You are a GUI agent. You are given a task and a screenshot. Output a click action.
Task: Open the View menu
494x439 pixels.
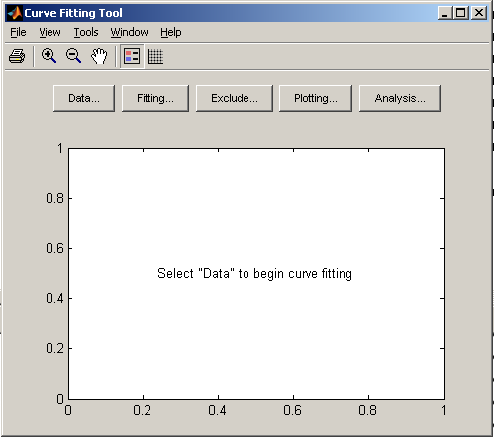[50, 32]
